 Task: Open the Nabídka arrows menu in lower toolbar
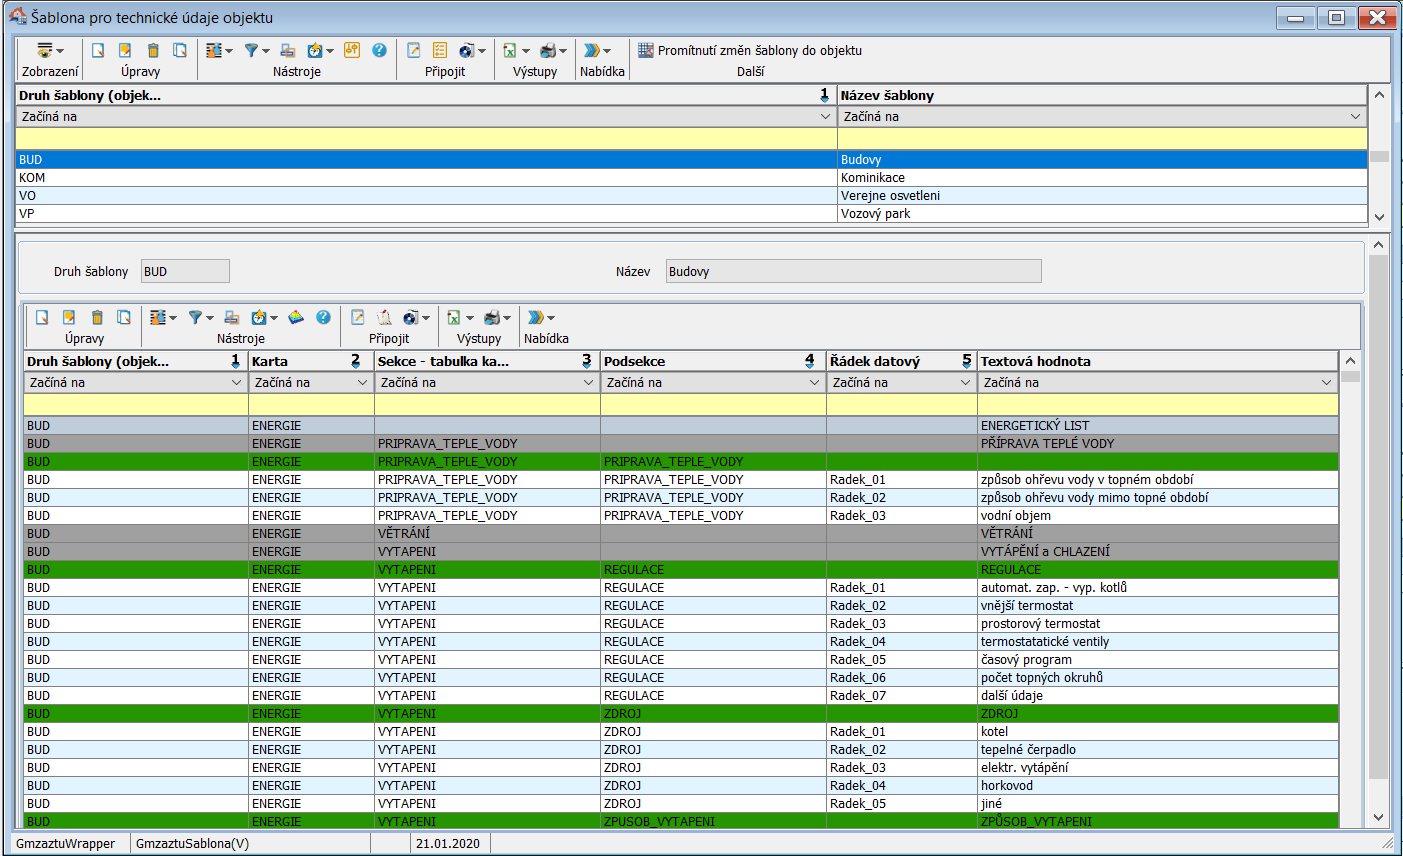tap(537, 318)
